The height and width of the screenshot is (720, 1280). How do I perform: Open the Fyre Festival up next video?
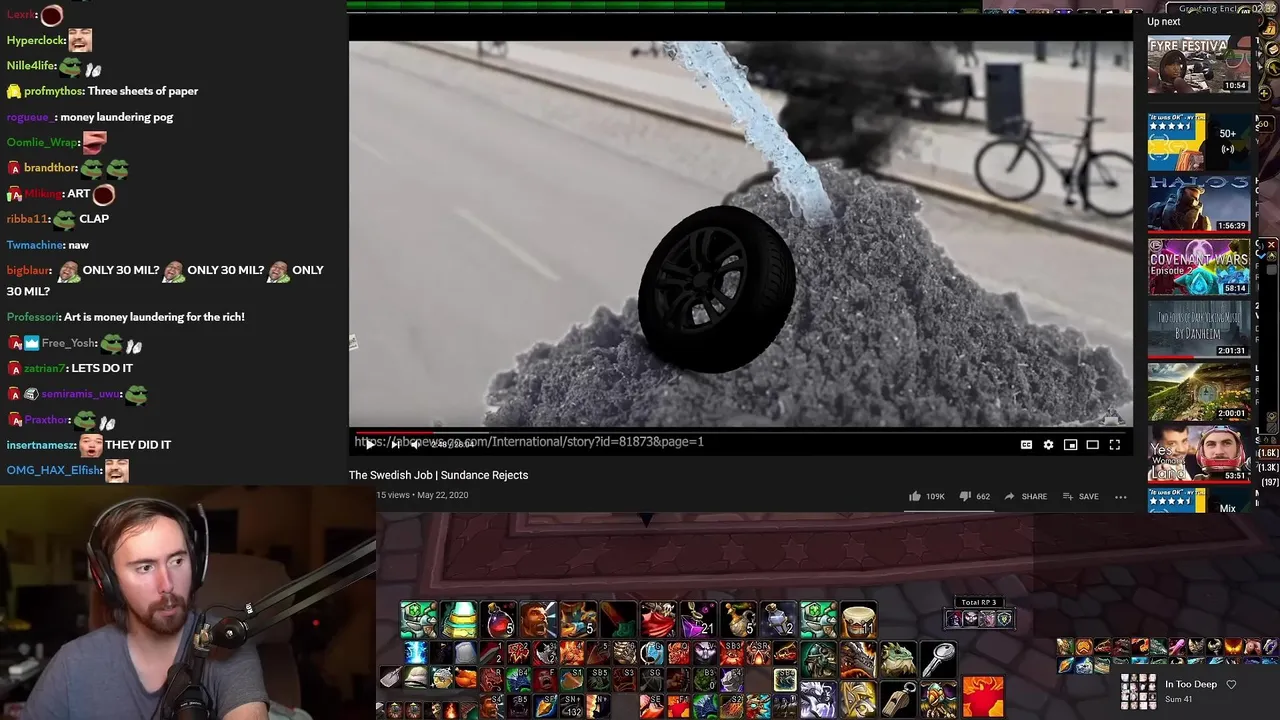[1198, 65]
